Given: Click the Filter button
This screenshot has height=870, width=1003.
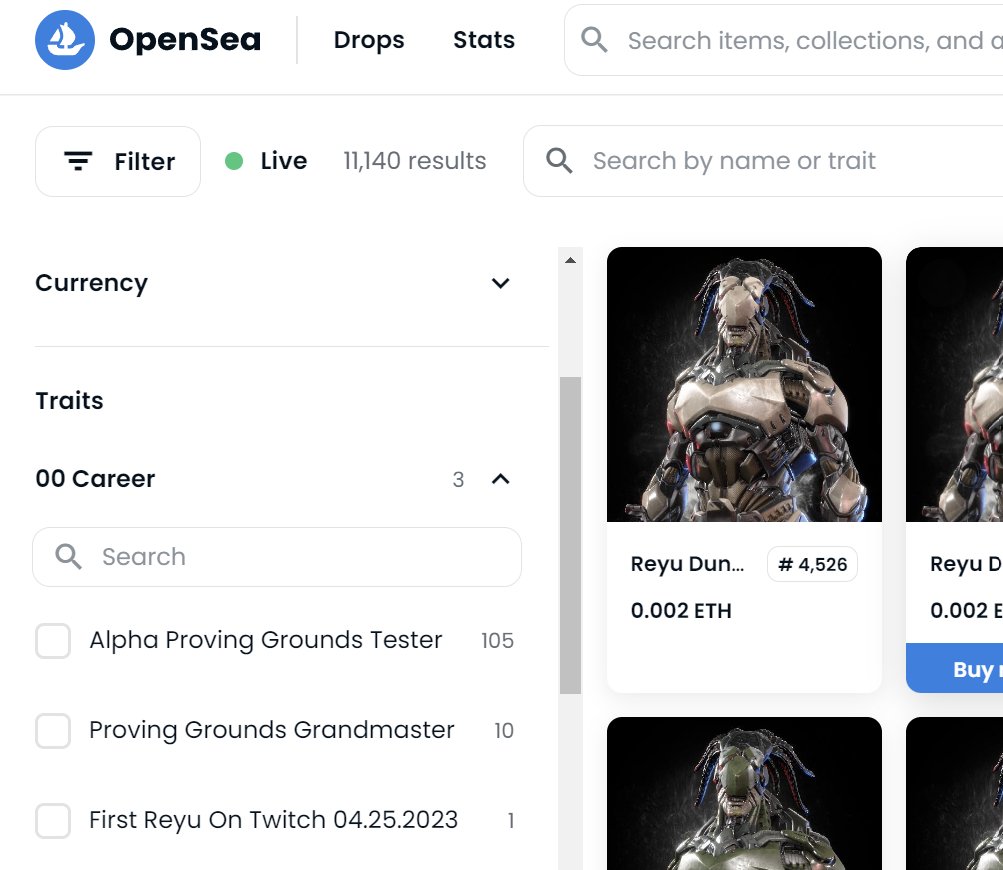Looking at the screenshot, I should click(x=118, y=161).
